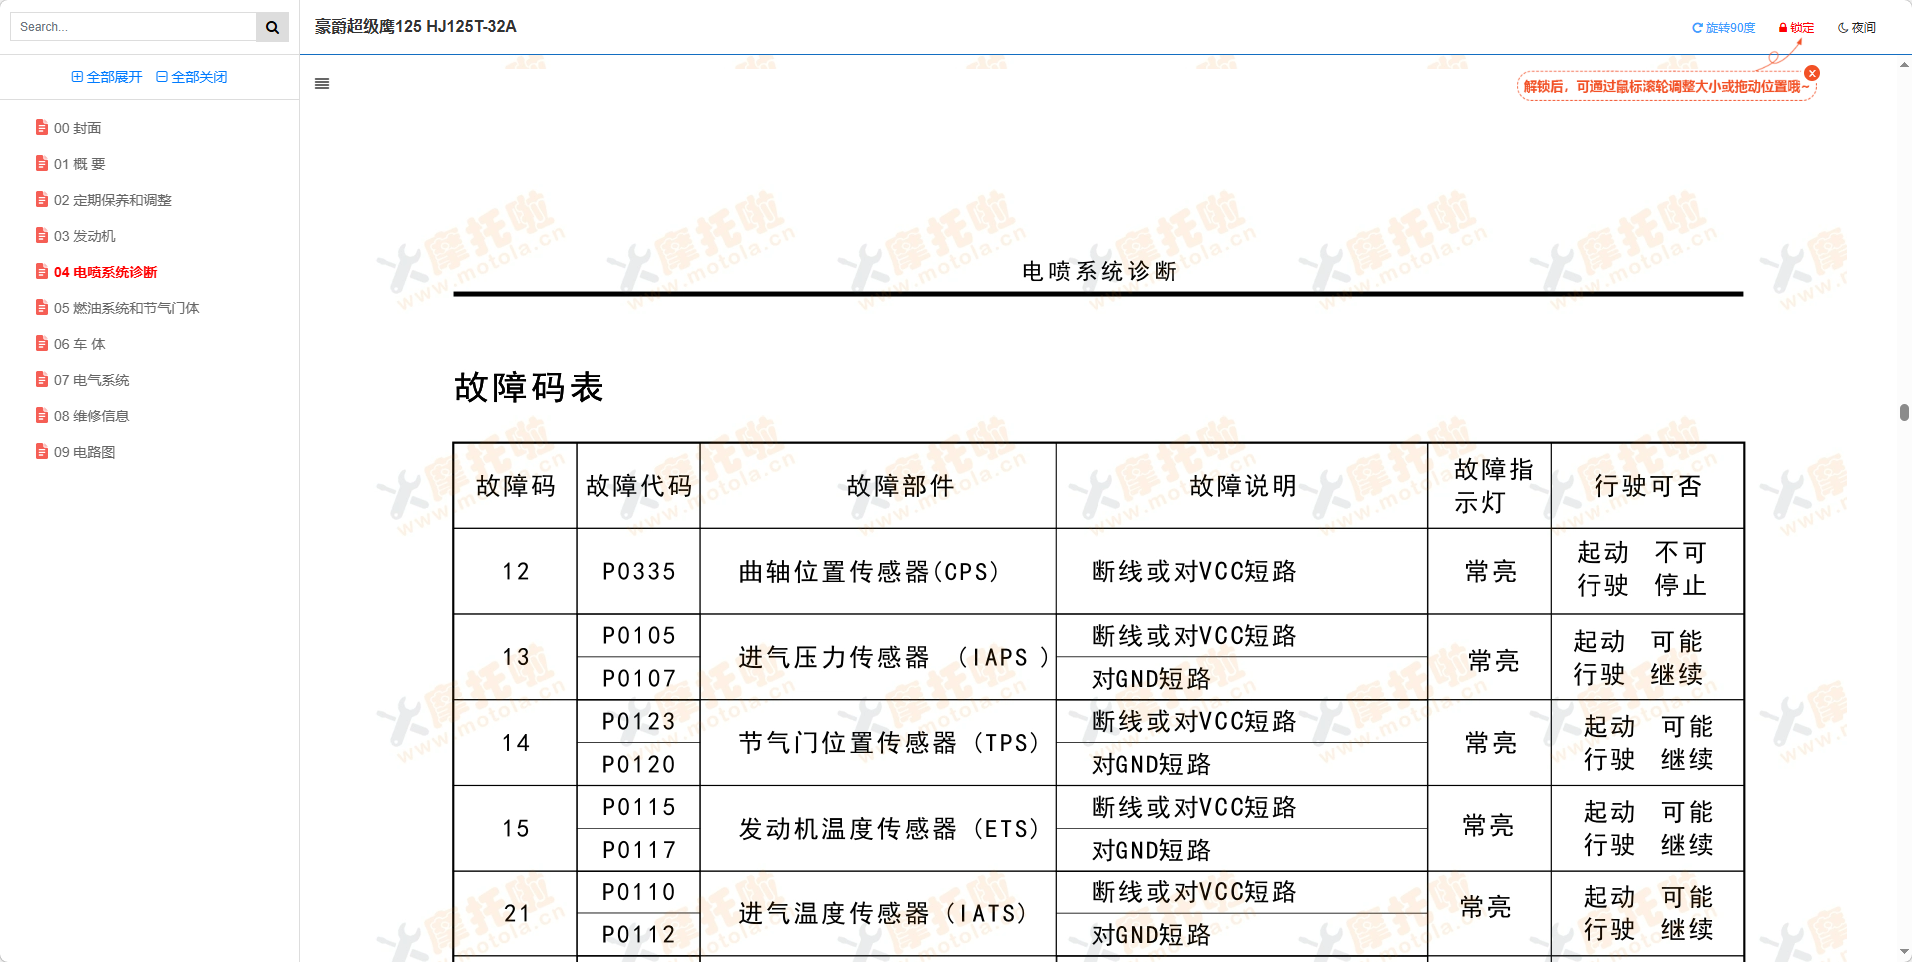Open the 08 维修信息 section
1912x962 pixels.
92,415
